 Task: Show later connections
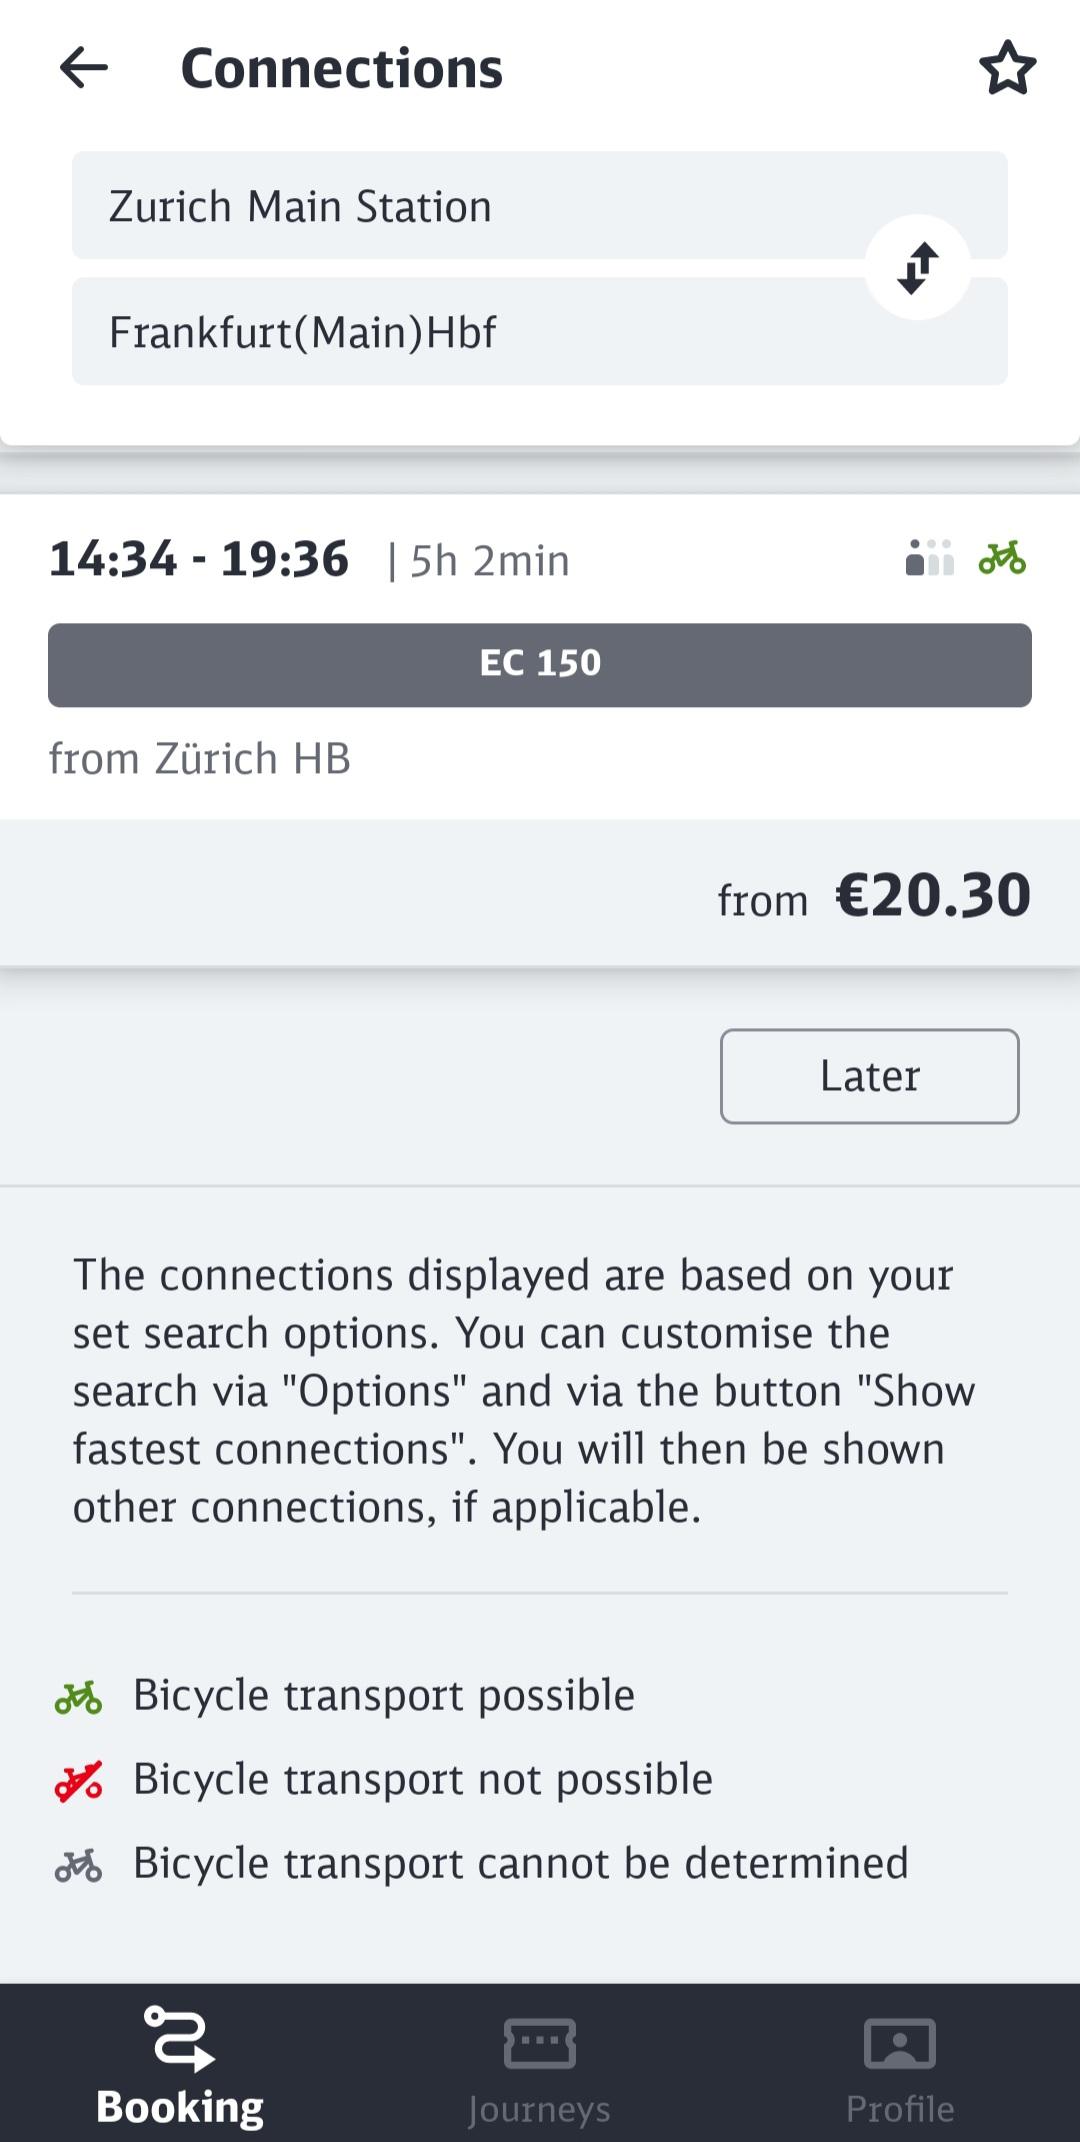pos(870,1076)
